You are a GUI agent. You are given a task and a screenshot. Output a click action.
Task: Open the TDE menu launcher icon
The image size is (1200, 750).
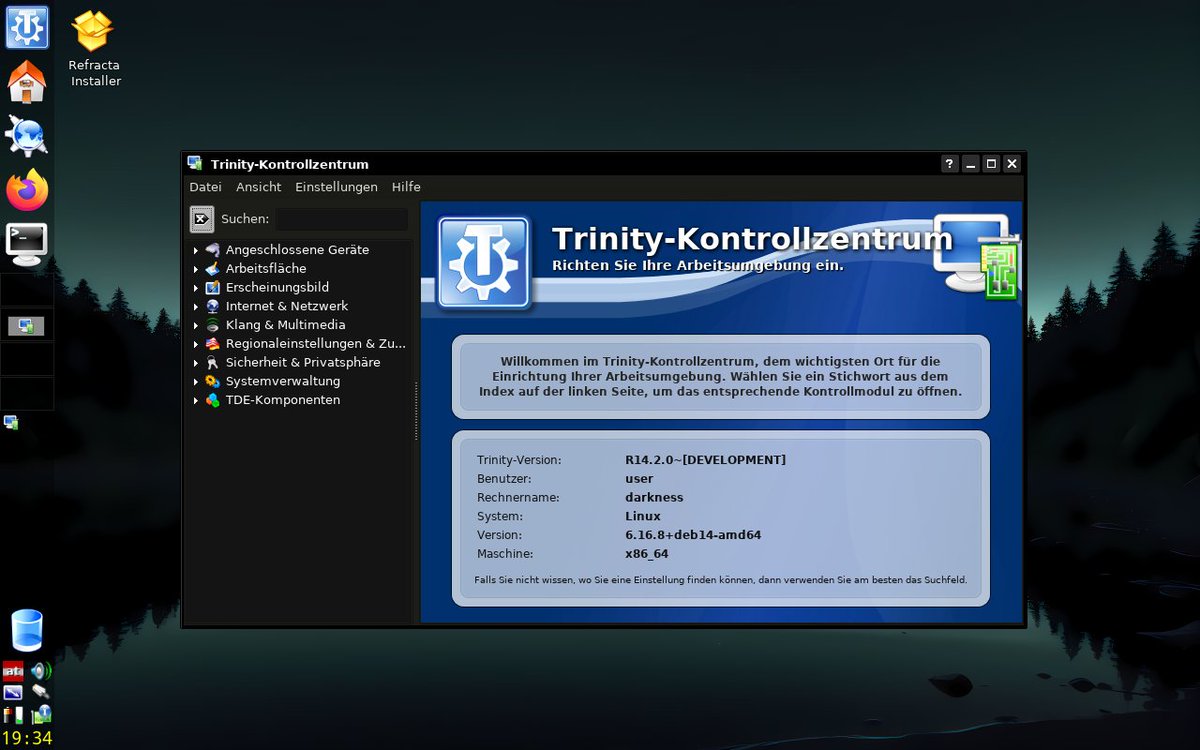point(27,27)
